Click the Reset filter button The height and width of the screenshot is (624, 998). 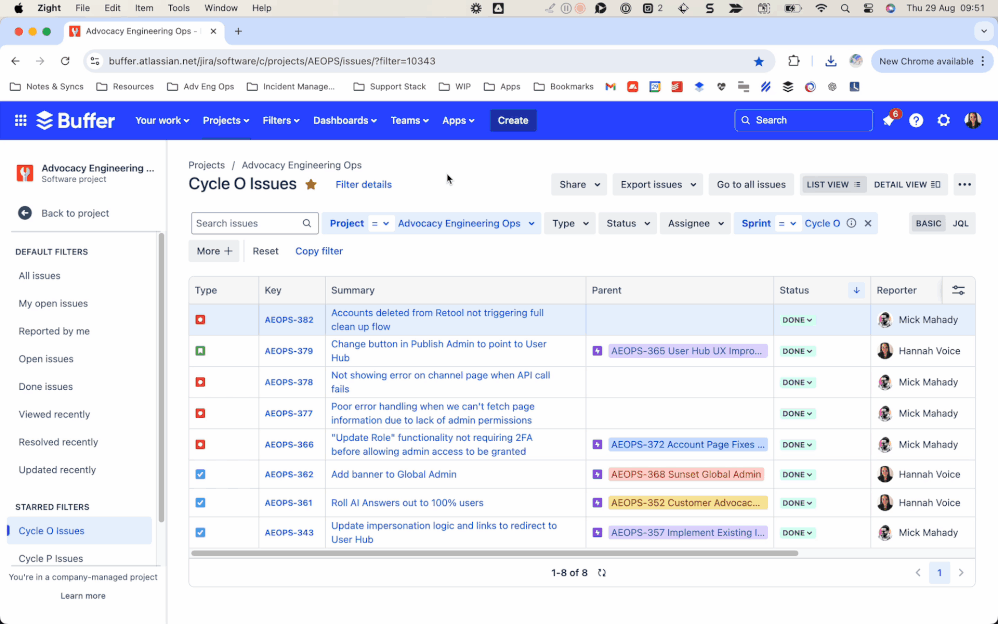pos(265,251)
